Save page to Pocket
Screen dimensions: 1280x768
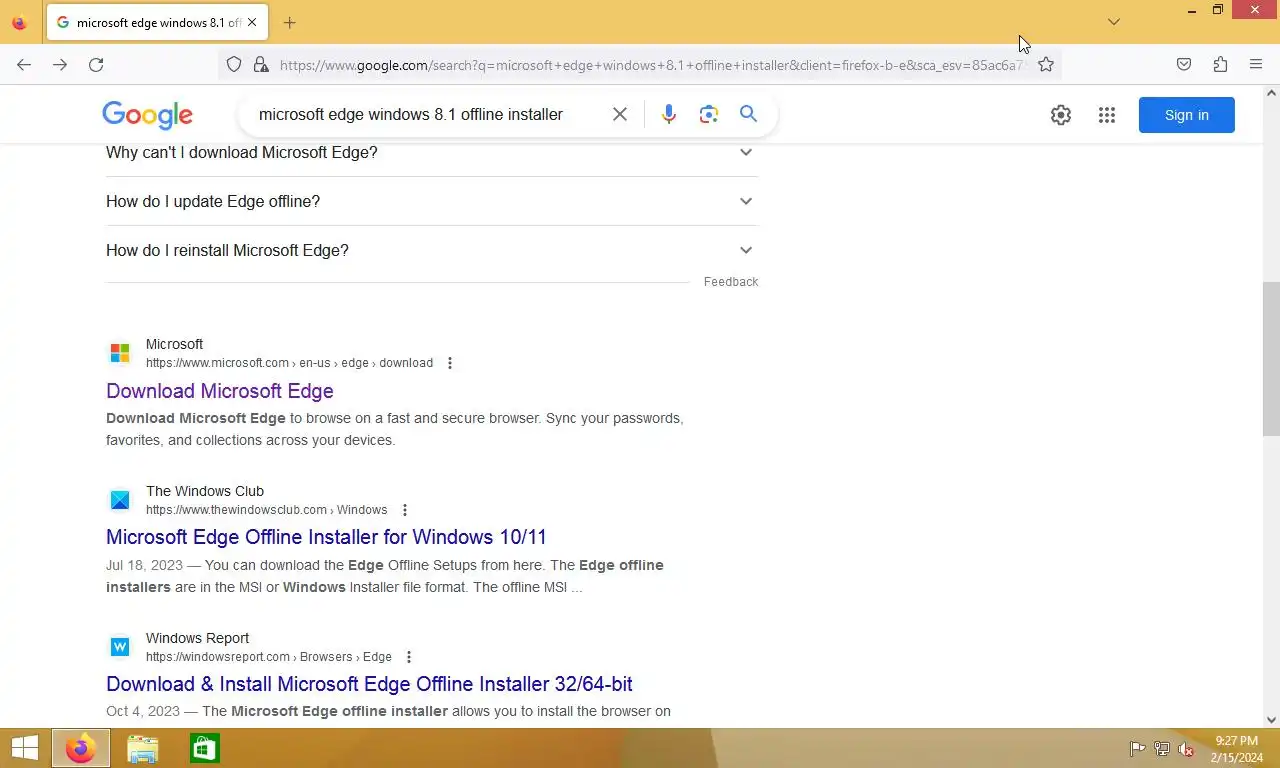[x=1184, y=65]
